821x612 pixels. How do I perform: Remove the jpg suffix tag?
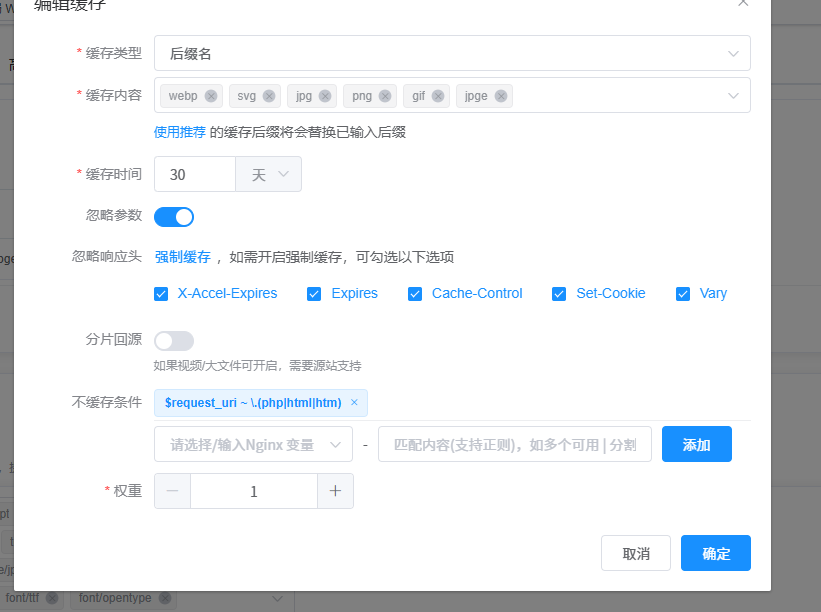[x=325, y=96]
